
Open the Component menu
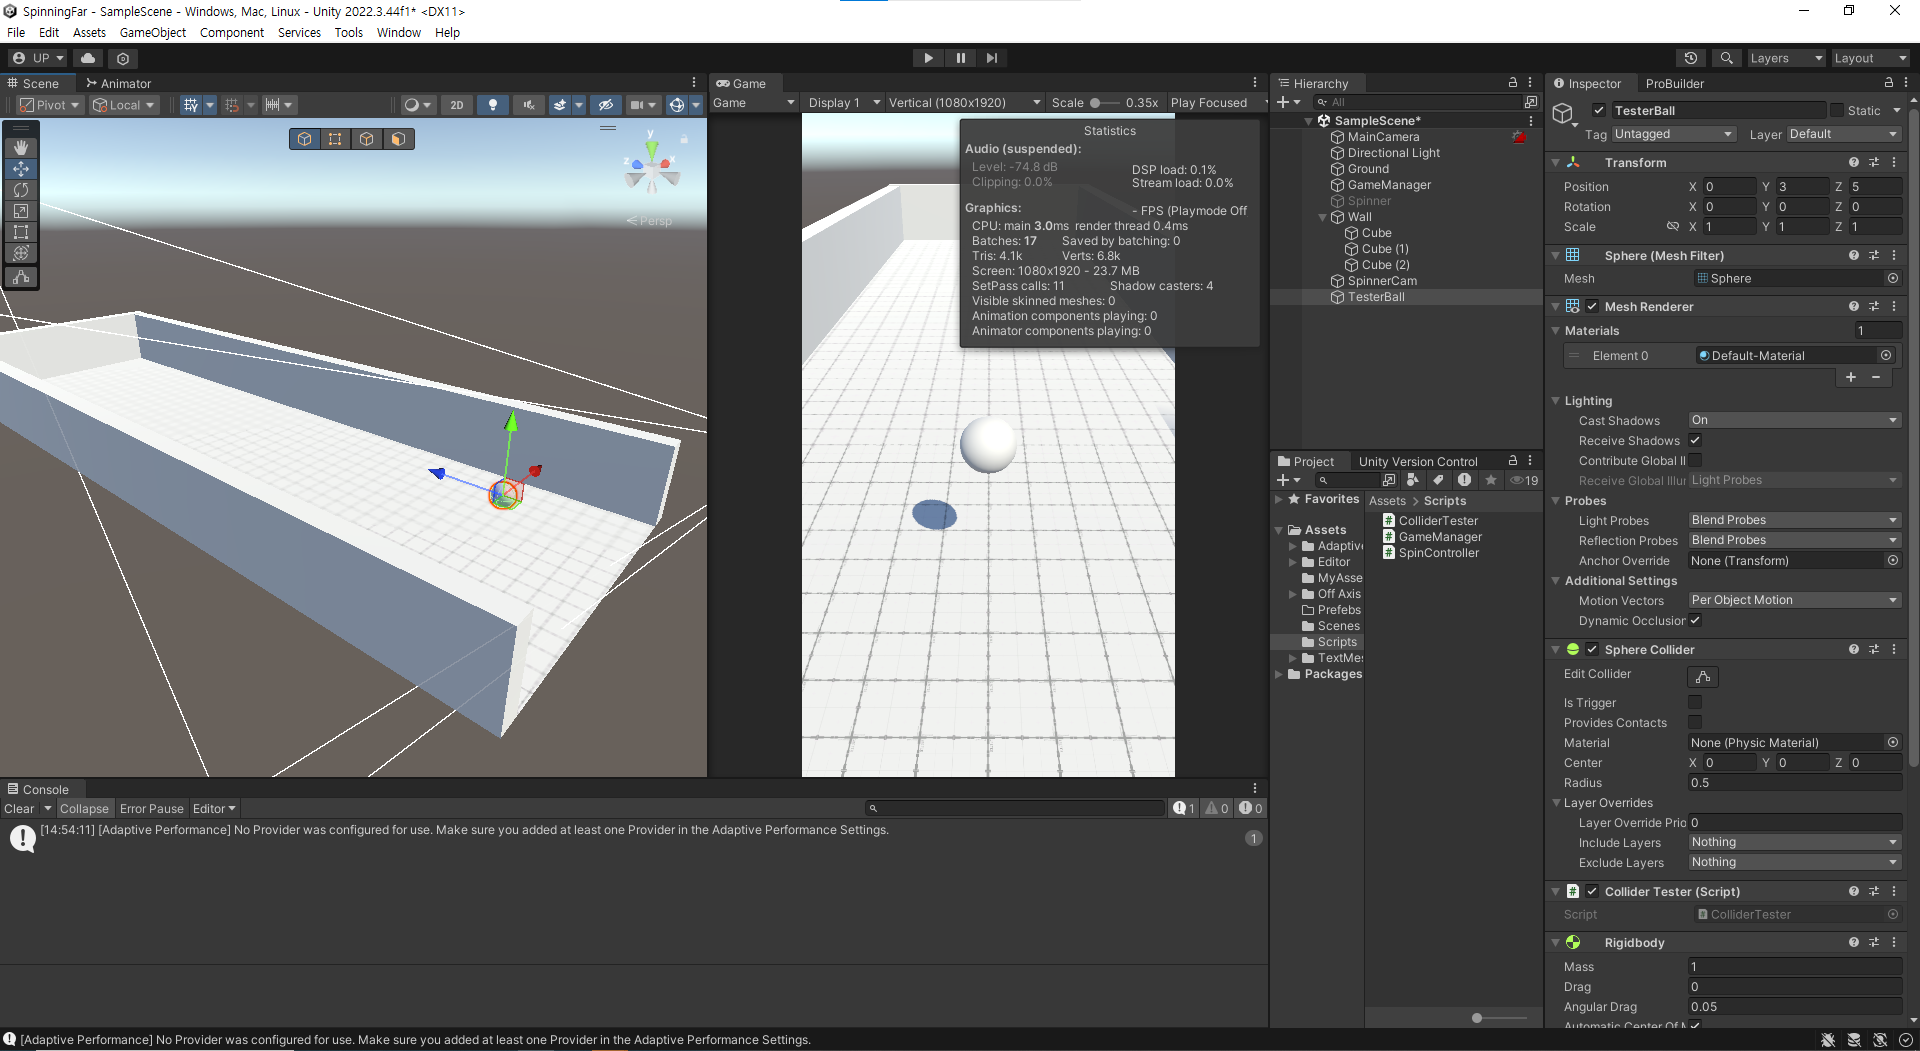click(232, 32)
